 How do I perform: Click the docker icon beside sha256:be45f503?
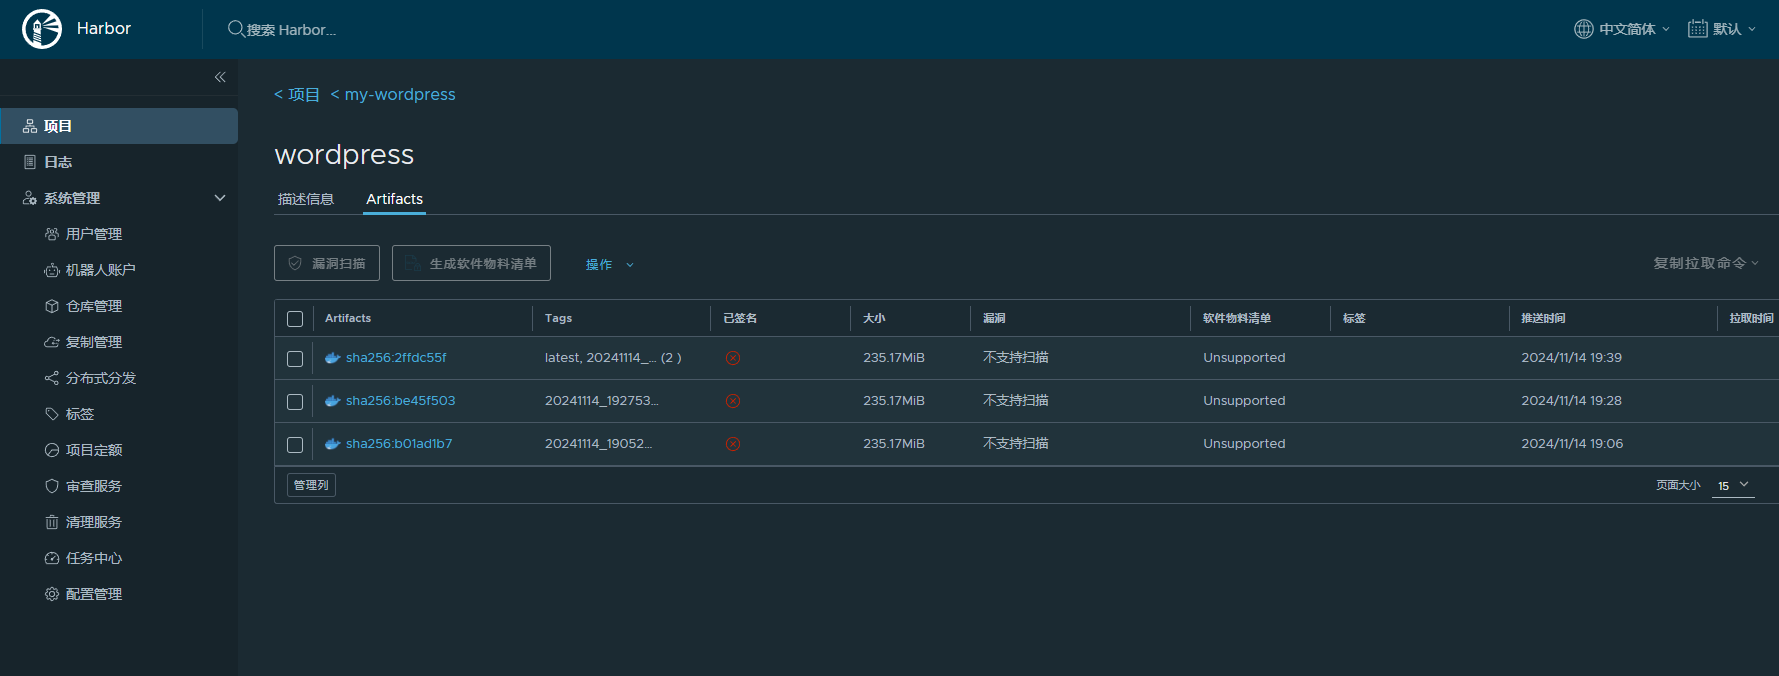coord(333,401)
